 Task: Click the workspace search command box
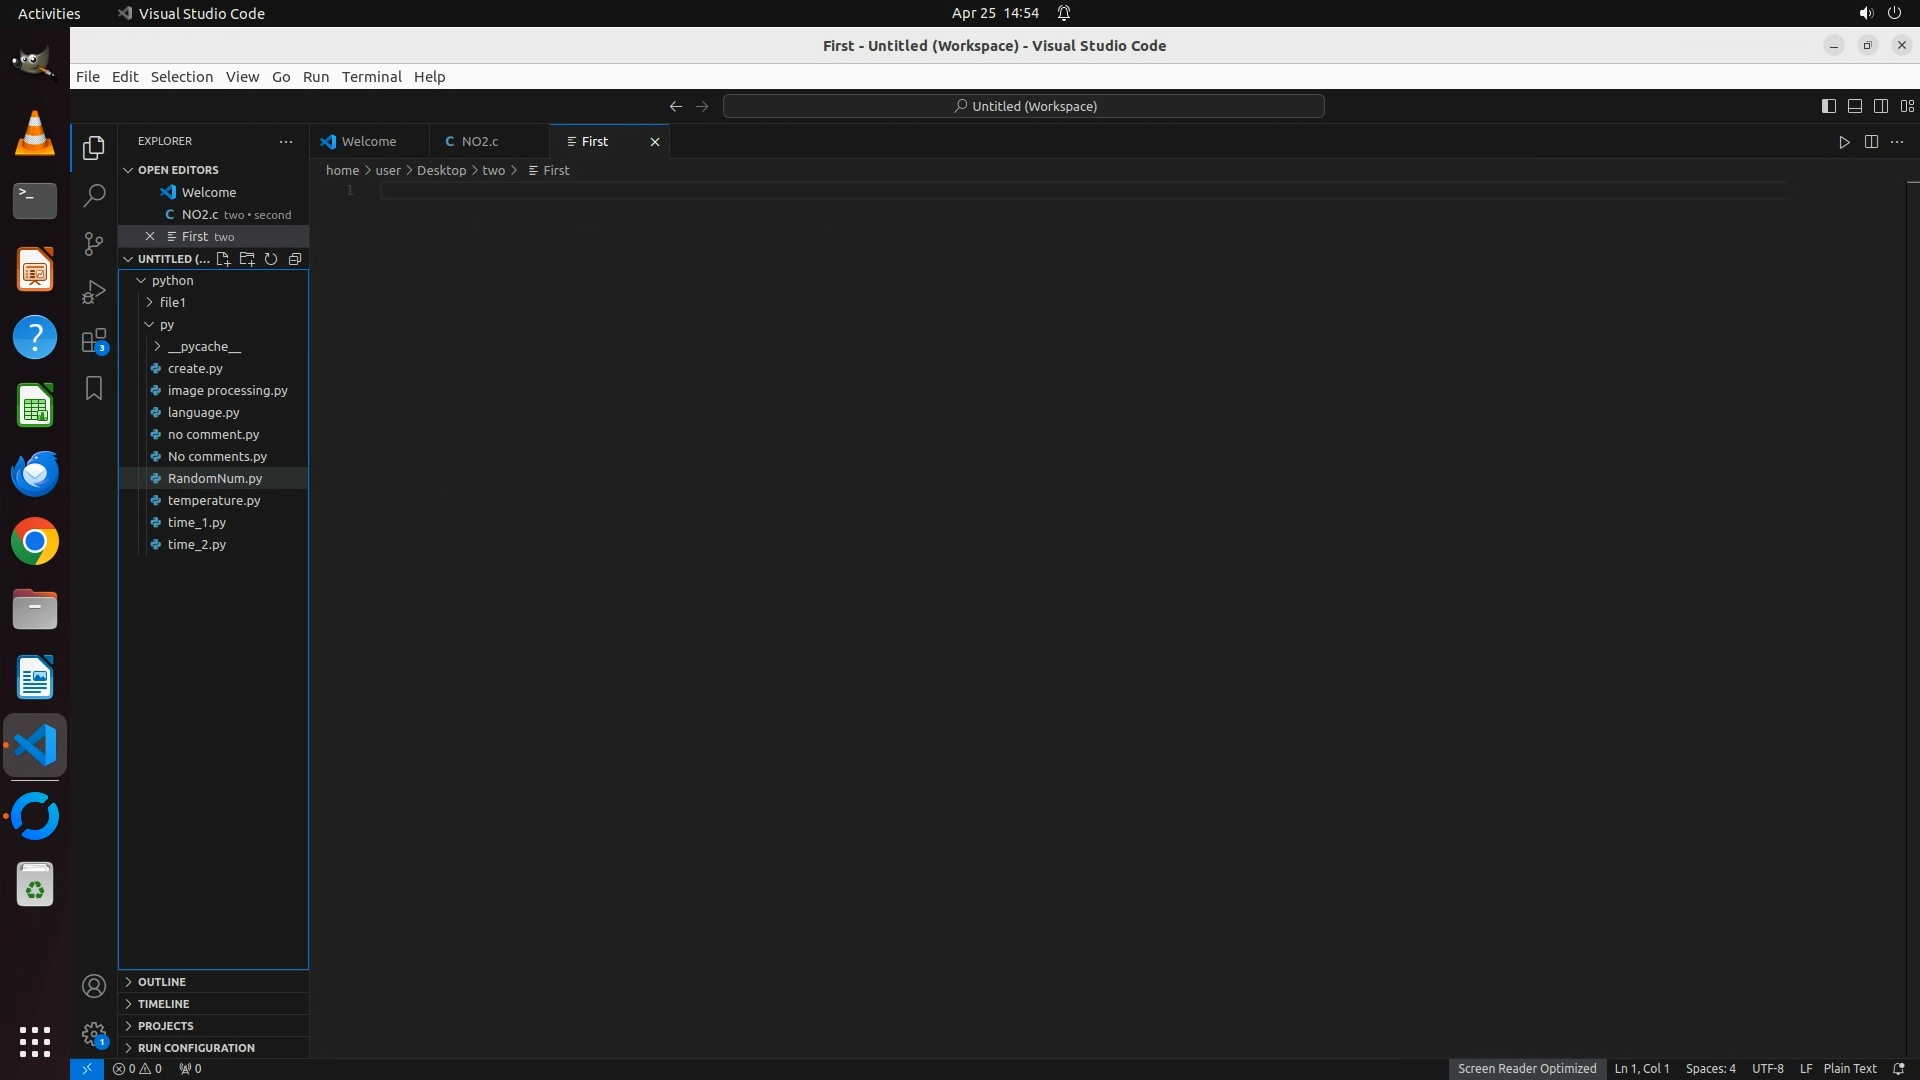[1023, 106]
